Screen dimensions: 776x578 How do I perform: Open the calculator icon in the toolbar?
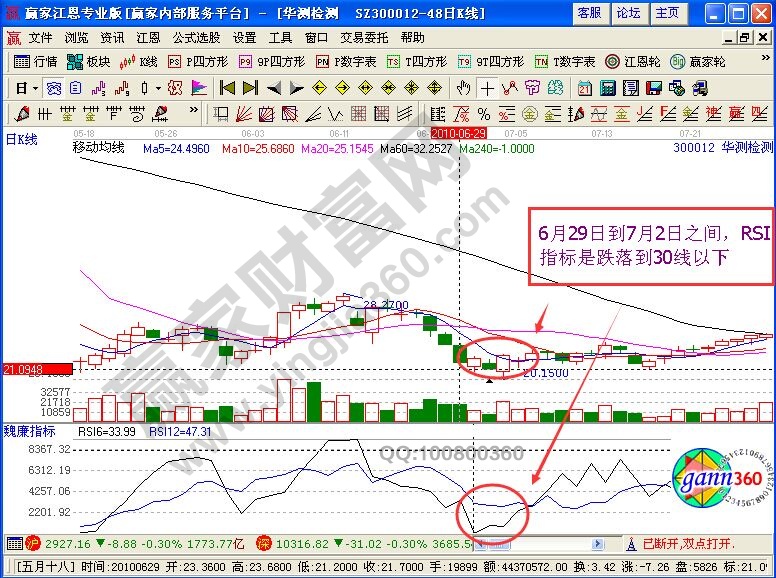pos(606,88)
